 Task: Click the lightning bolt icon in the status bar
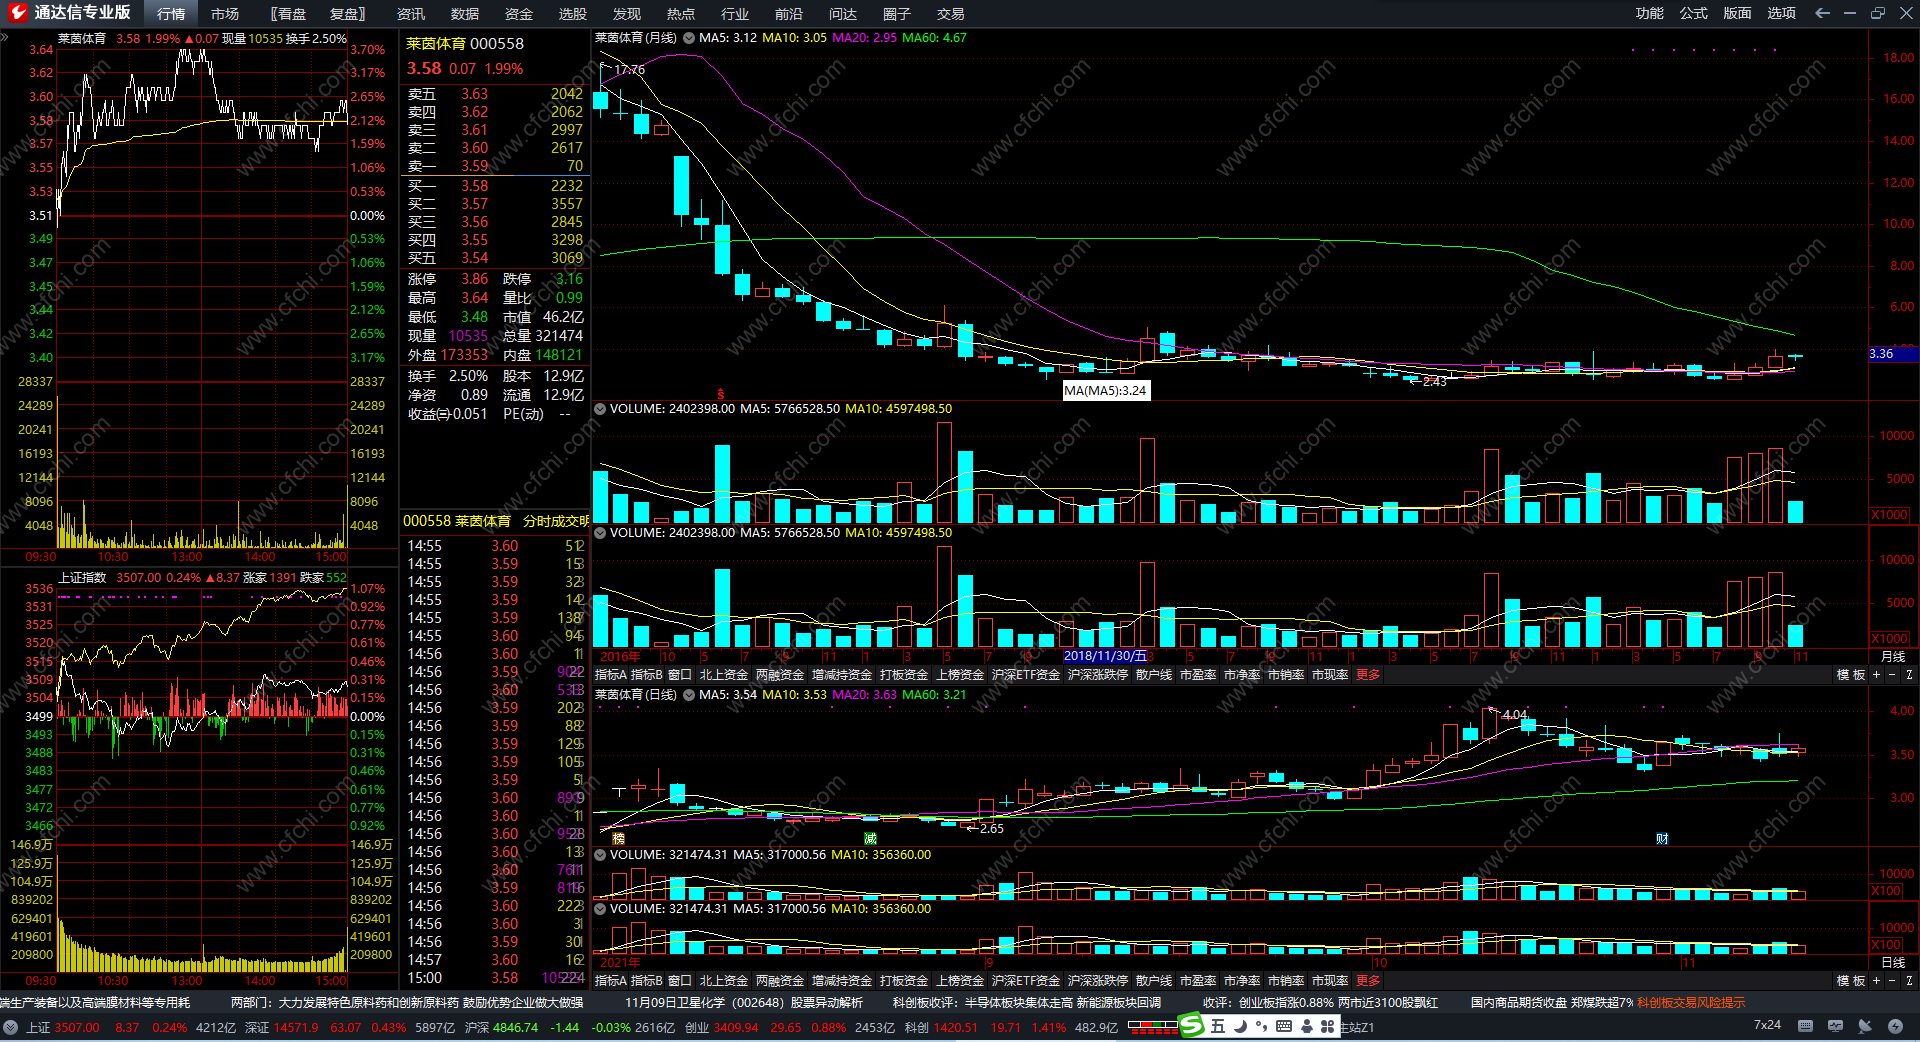(1895, 1026)
